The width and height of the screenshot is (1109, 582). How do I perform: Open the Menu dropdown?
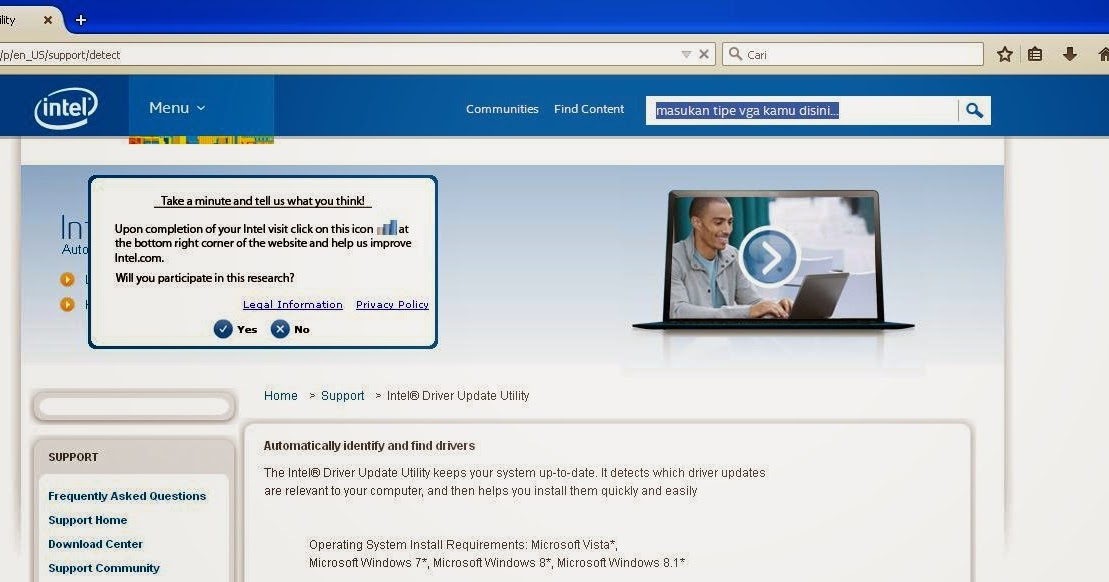pyautogui.click(x=177, y=107)
